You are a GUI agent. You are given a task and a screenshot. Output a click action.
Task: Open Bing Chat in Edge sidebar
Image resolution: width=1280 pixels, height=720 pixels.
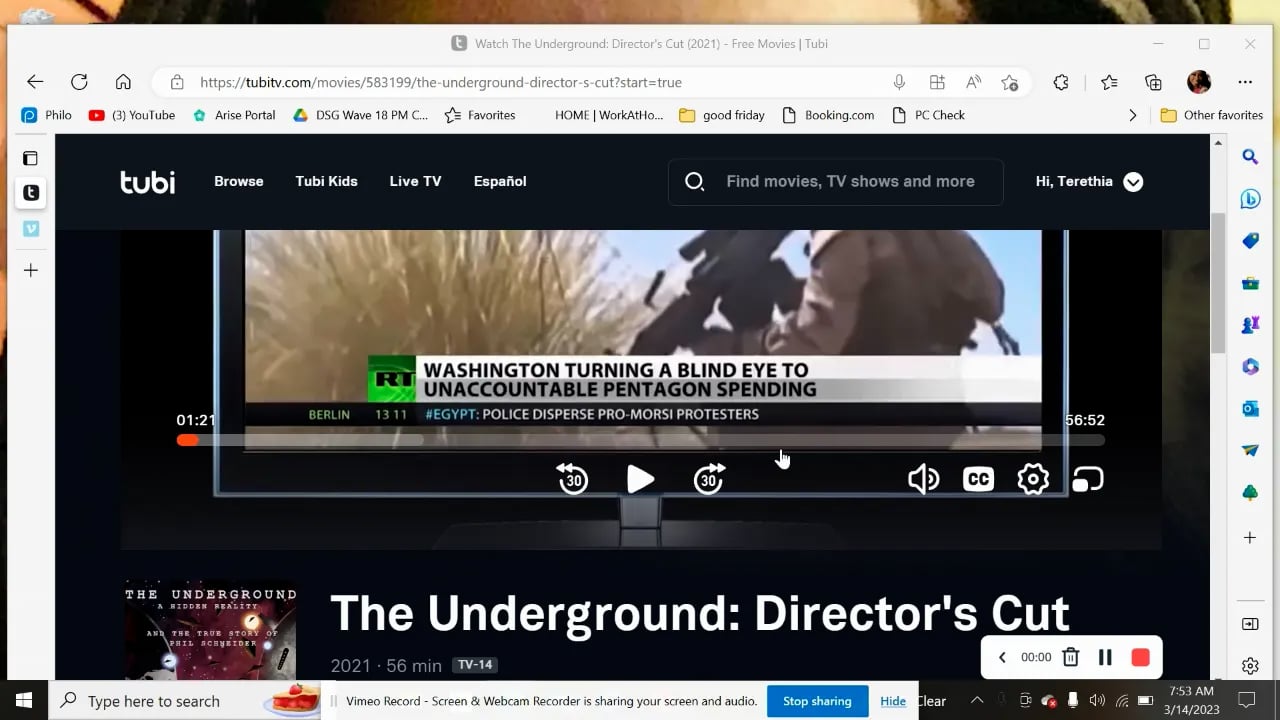coord(1250,199)
